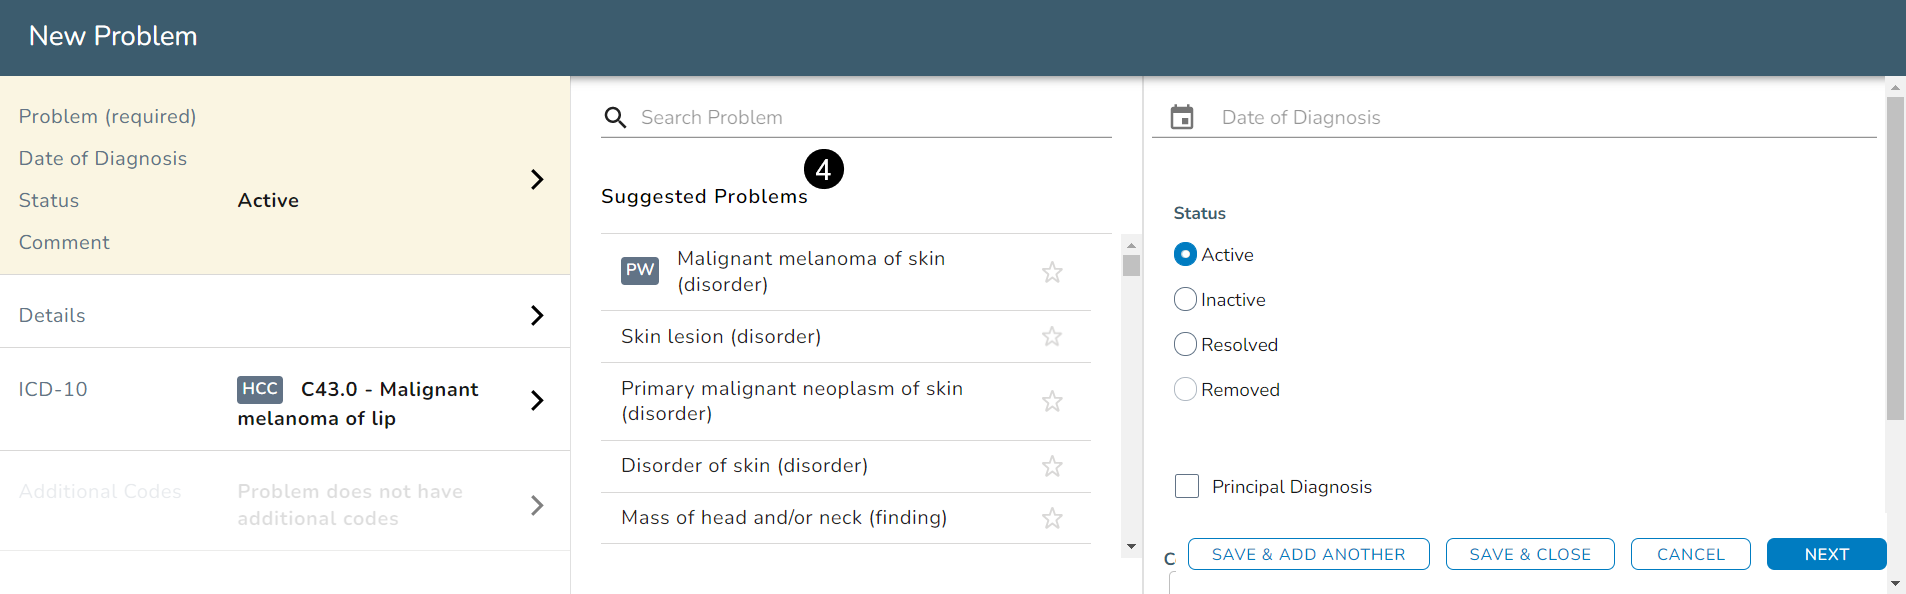The height and width of the screenshot is (594, 1906).
Task: Click the Save & Close button
Action: coord(1529,554)
